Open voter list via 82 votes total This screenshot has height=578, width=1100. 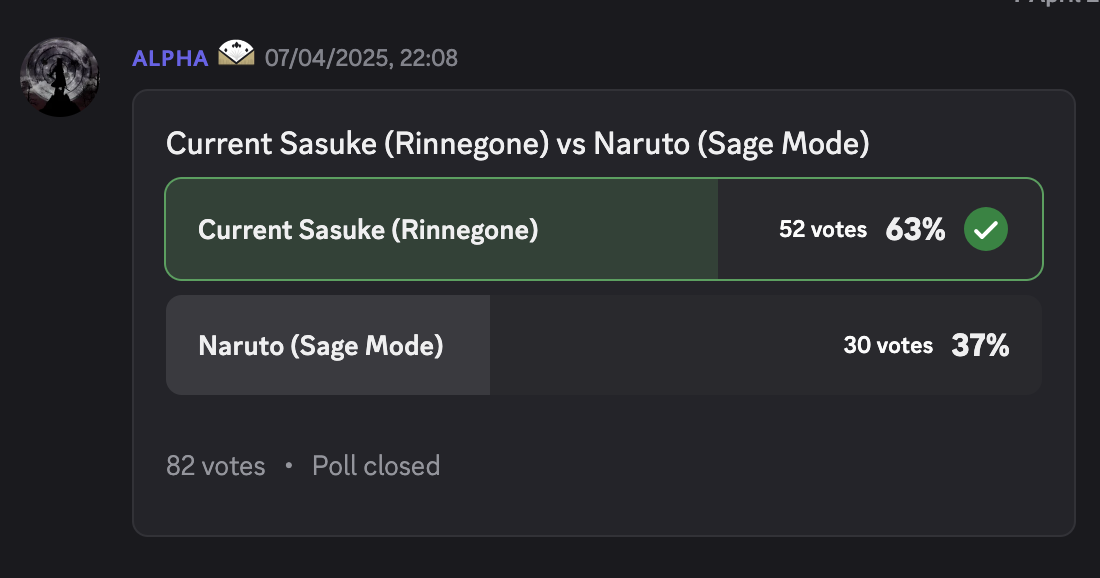pyautogui.click(x=215, y=466)
